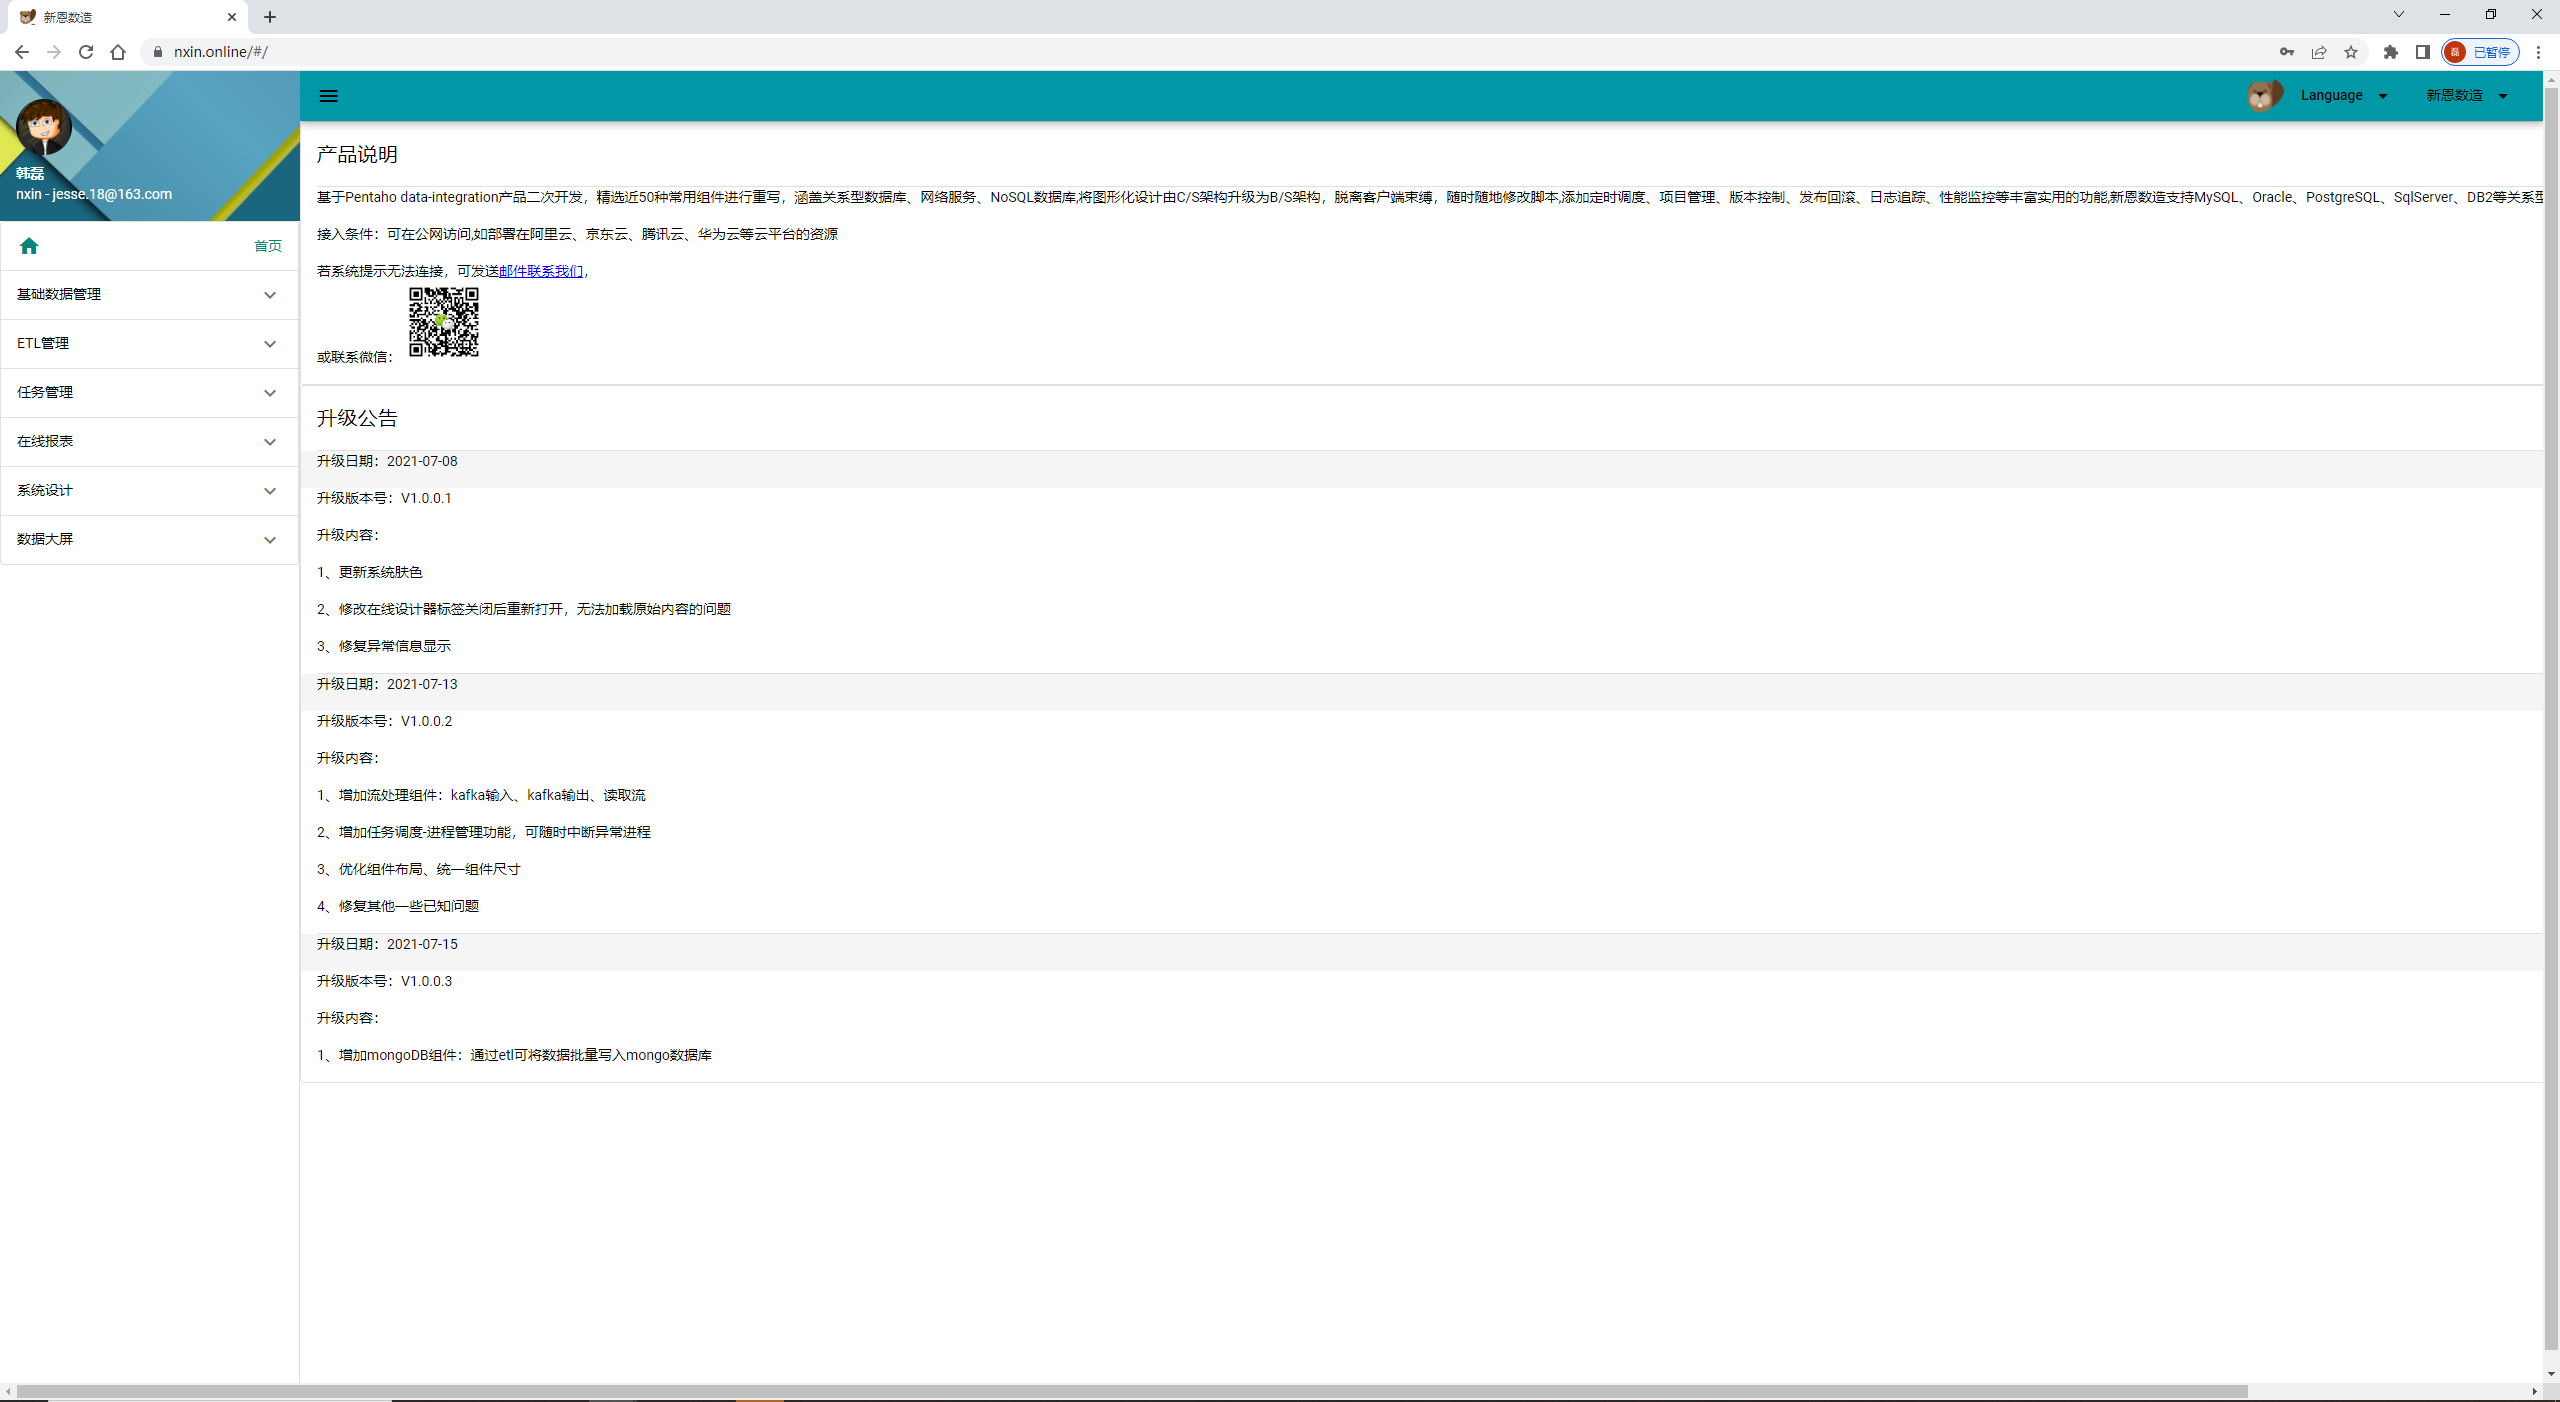
Task: Click the 邮件联系我们 email link
Action: 541,271
